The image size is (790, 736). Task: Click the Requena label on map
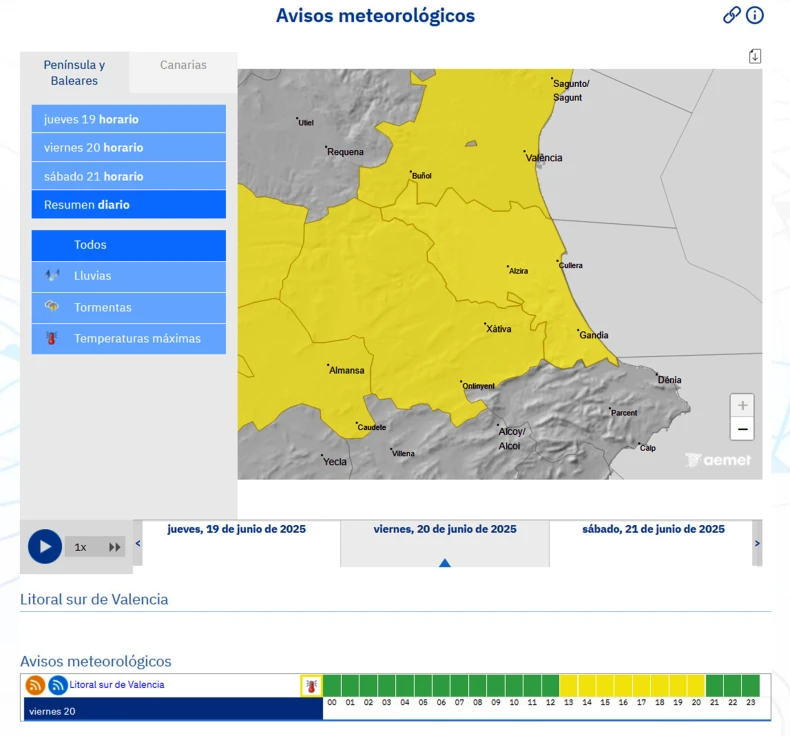(x=345, y=152)
